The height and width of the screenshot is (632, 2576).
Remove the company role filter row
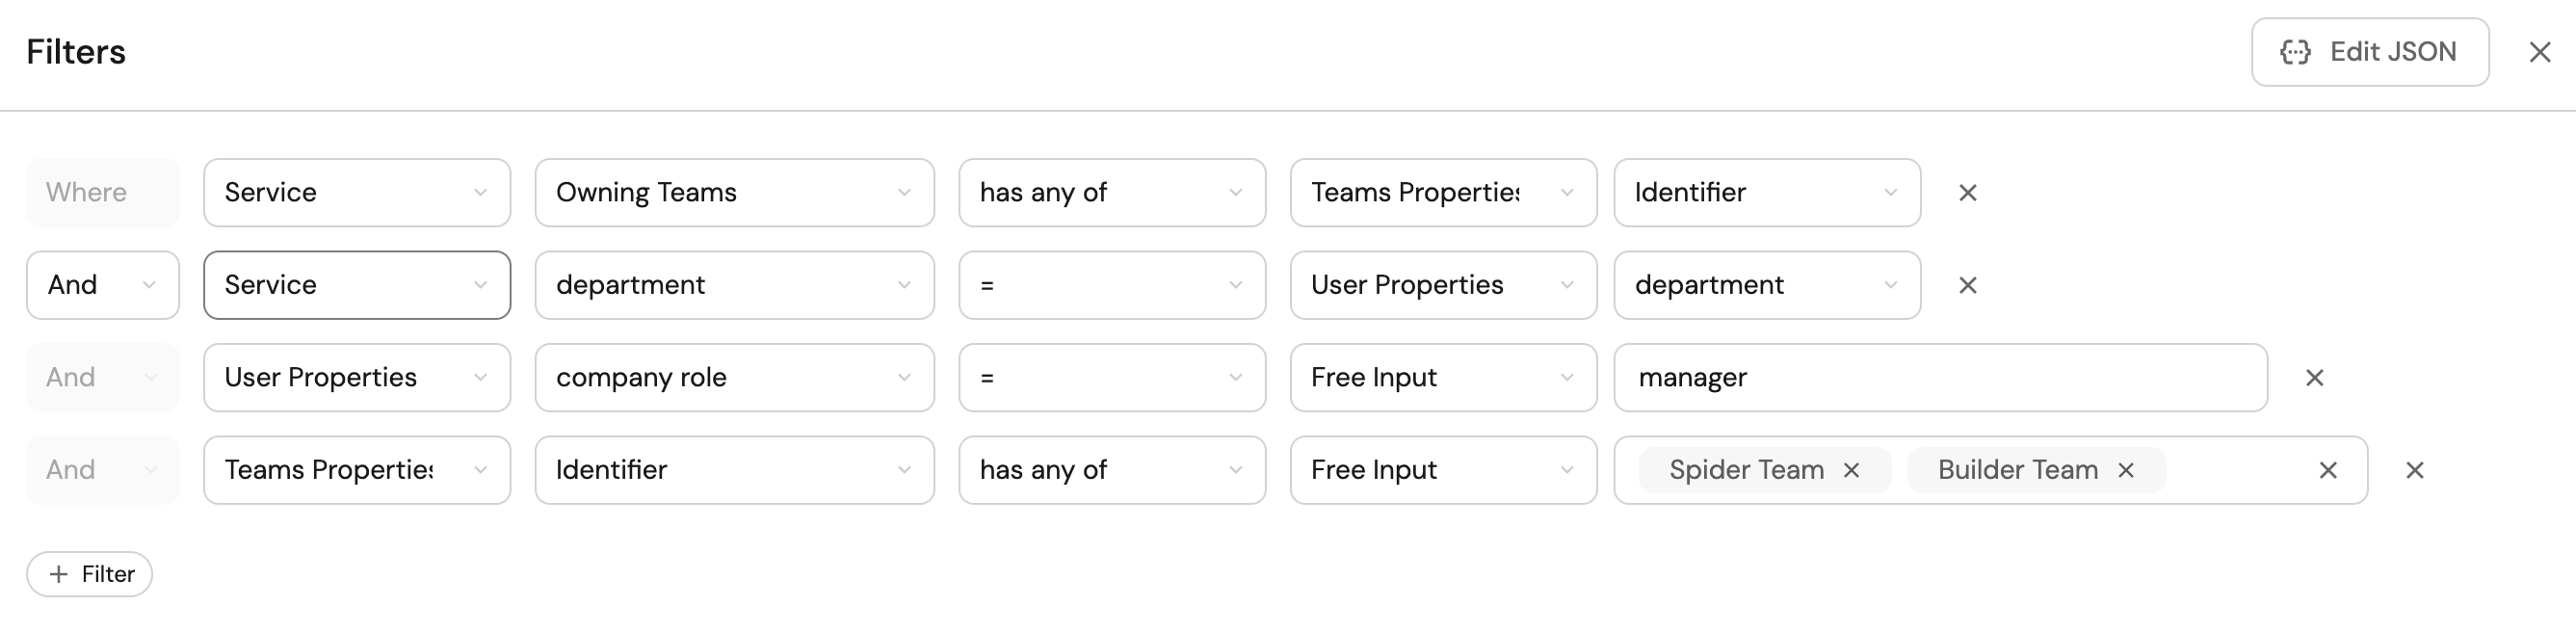click(x=2314, y=378)
